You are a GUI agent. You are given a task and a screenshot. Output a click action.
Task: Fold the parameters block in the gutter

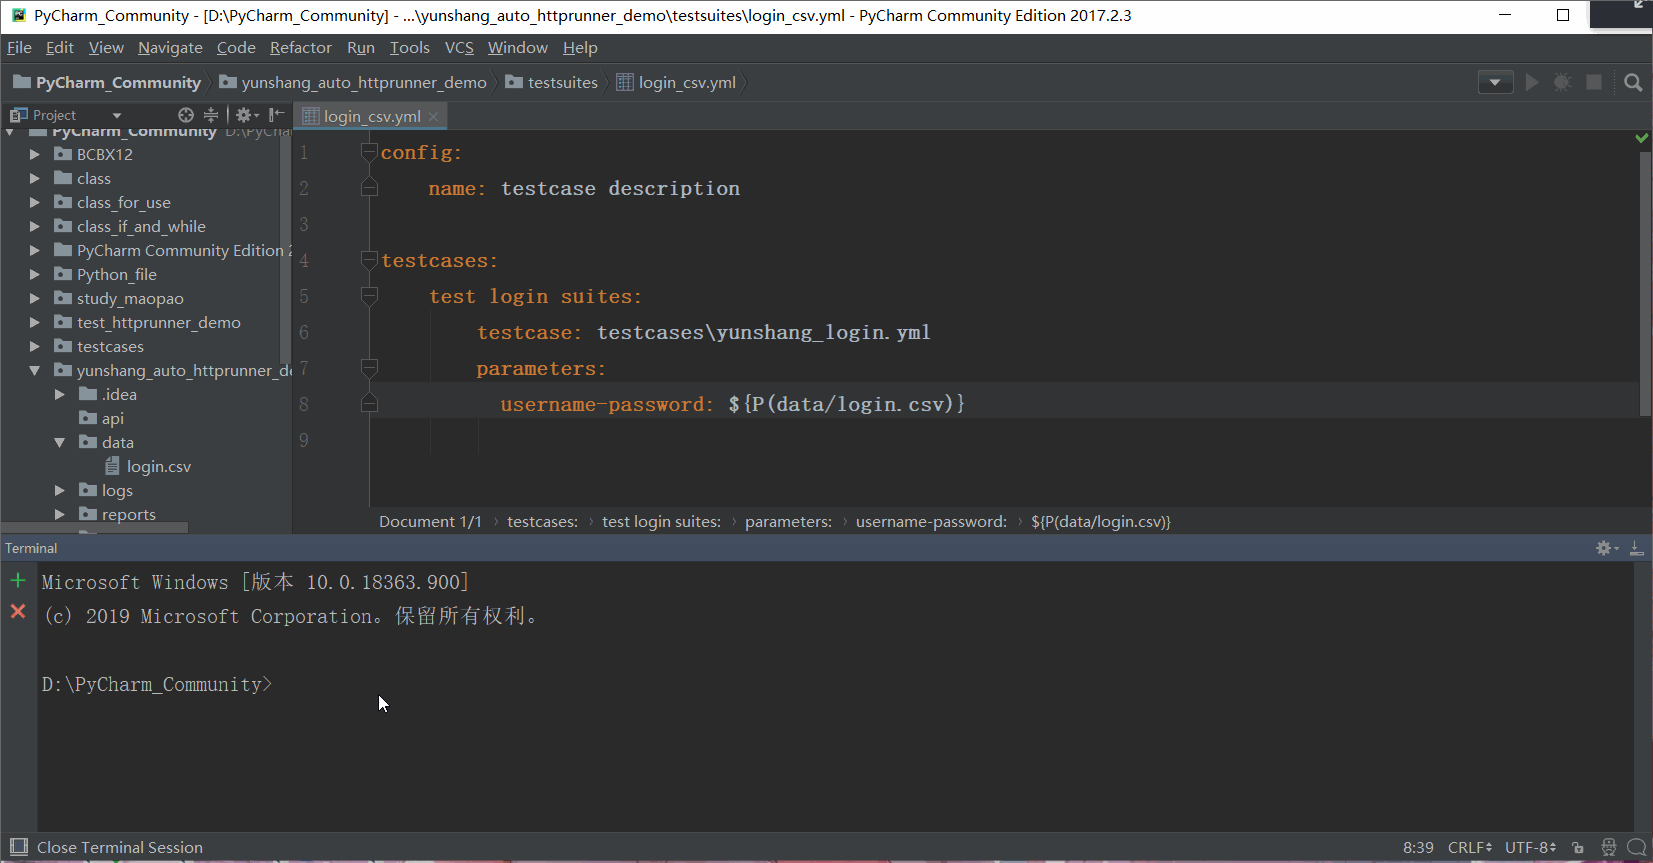(x=369, y=368)
